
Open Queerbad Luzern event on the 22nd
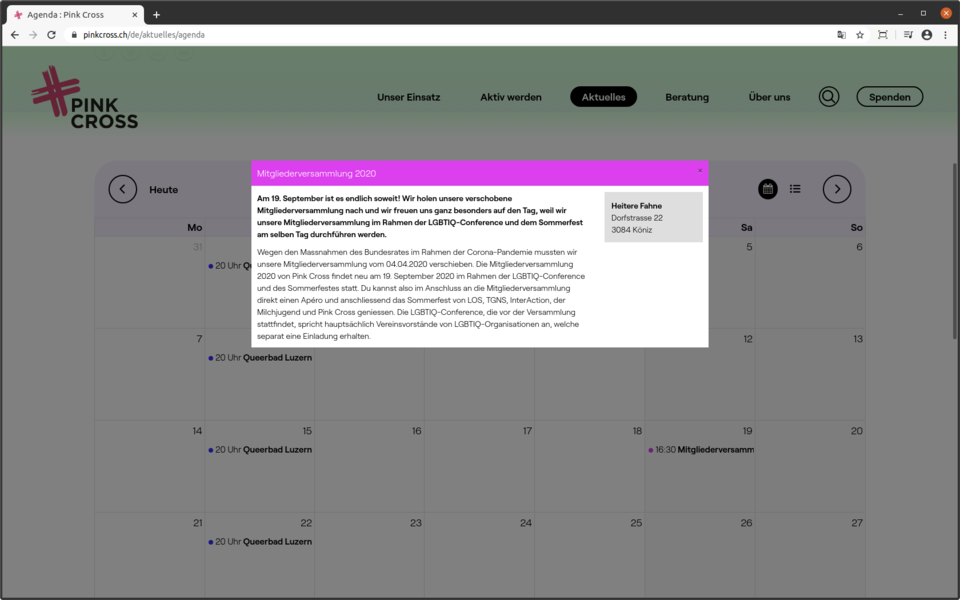[x=261, y=542]
